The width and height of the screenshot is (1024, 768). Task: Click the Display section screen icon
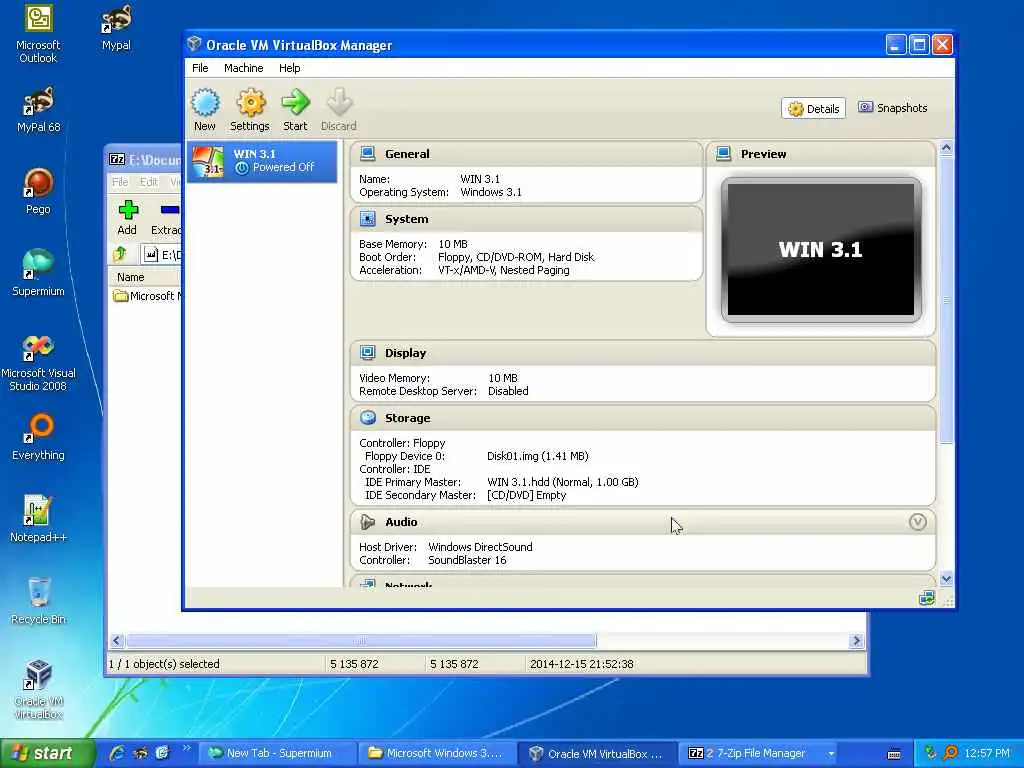click(368, 353)
